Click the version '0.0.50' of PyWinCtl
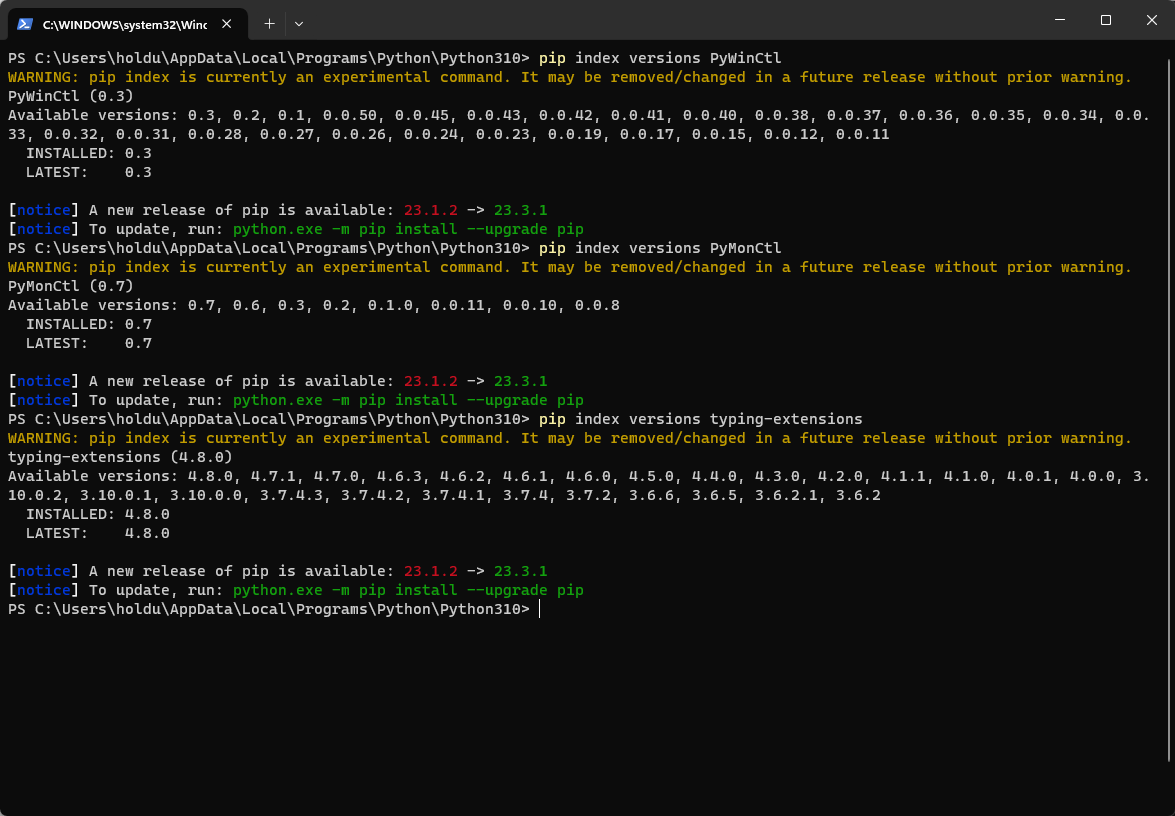The image size is (1175, 816). point(349,115)
